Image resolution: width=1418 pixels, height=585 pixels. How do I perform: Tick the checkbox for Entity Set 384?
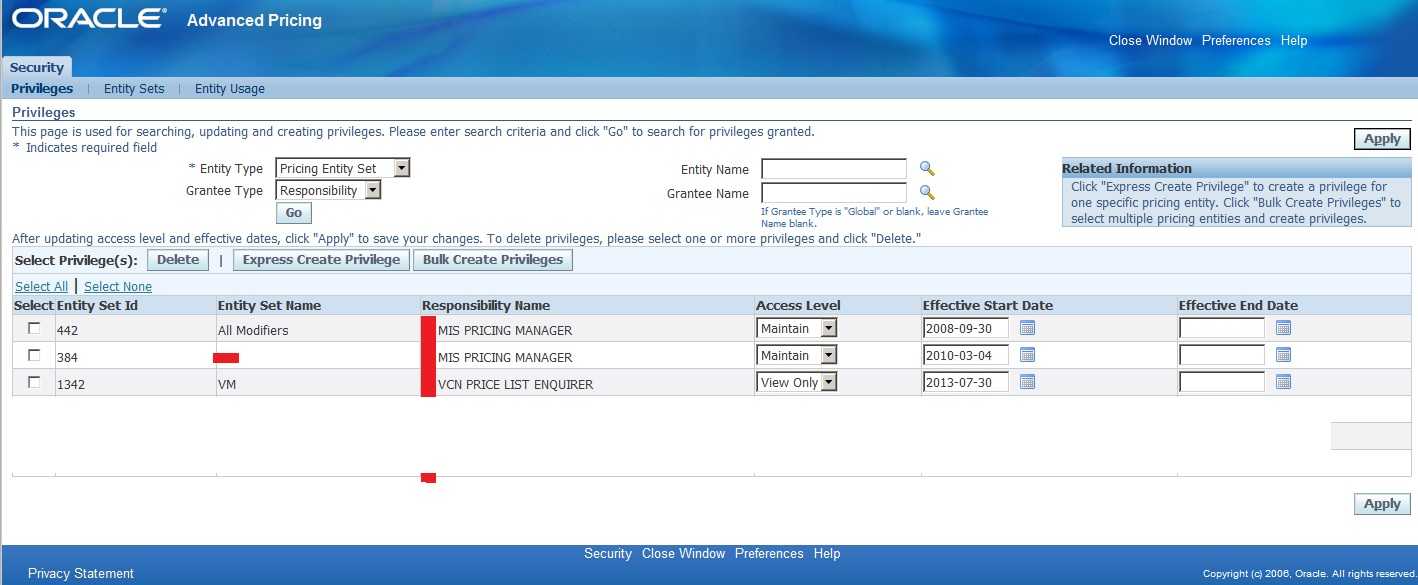[34, 355]
